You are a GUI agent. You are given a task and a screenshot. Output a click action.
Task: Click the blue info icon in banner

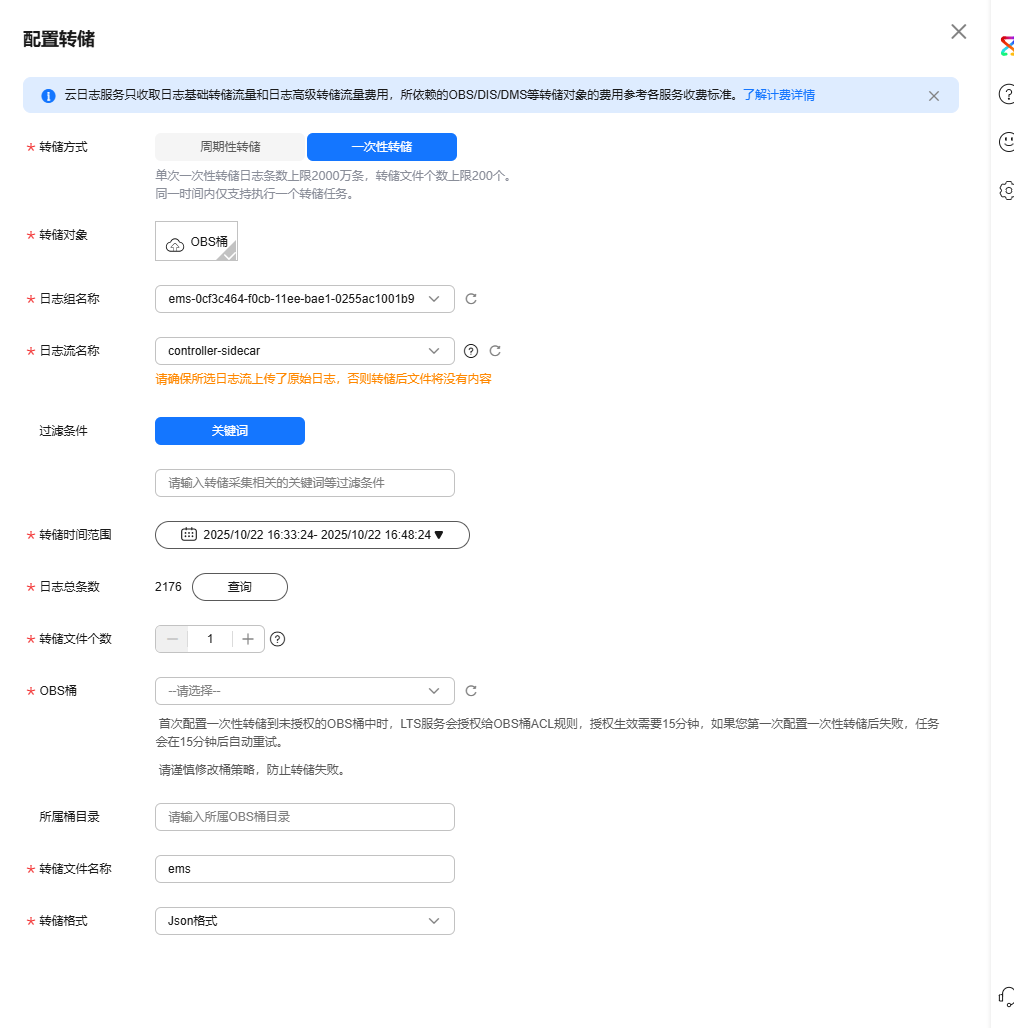point(49,96)
